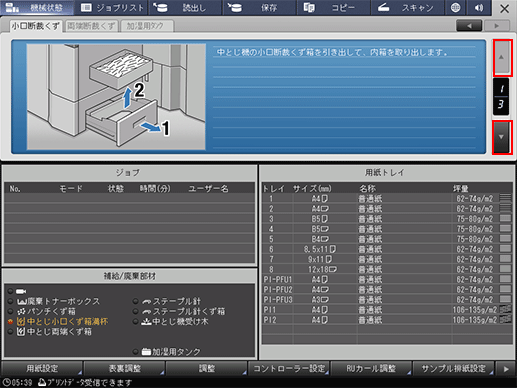Select tray 4 B5 row
The width and height of the screenshot is (517, 388).
pyautogui.click(x=387, y=229)
